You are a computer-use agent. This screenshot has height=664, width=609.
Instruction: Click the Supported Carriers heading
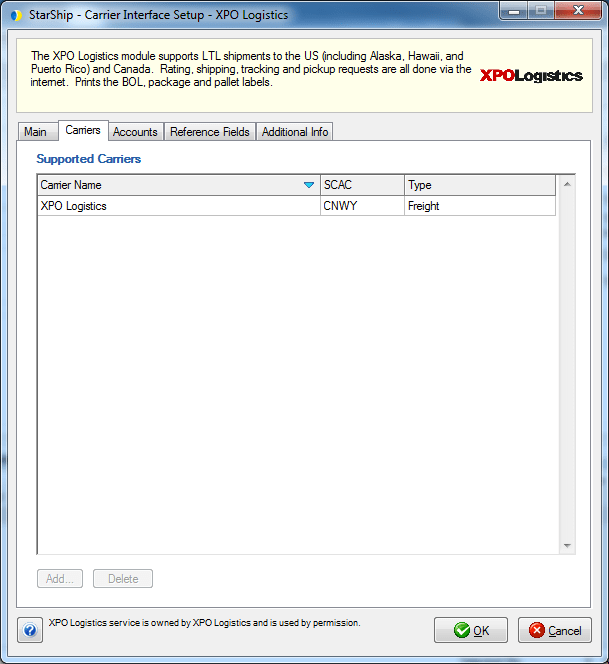tap(89, 159)
